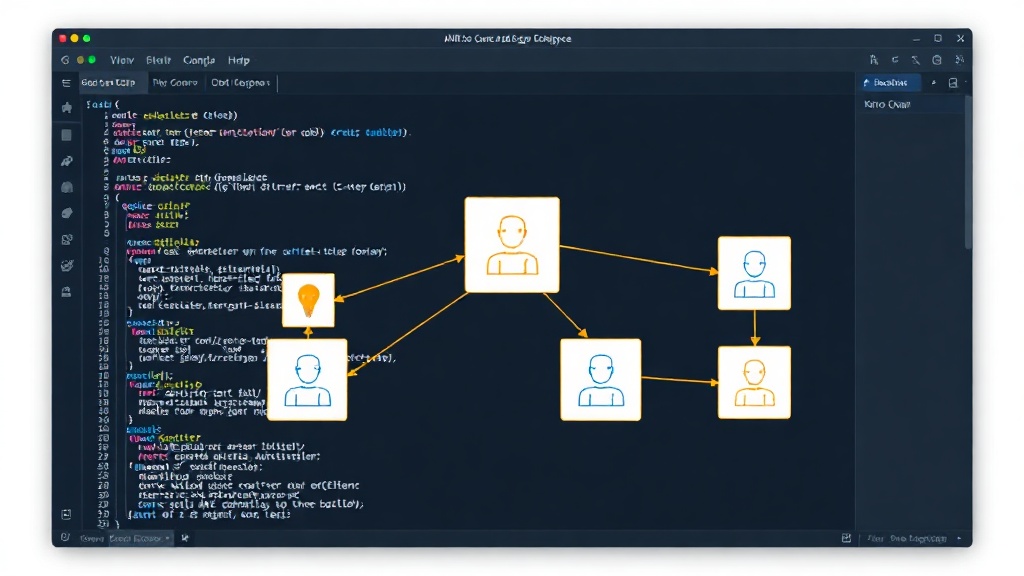Image resolution: width=1024 pixels, height=576 pixels.
Task: Click the sixth sidebar icon with small pencil
Action: [x=67, y=240]
